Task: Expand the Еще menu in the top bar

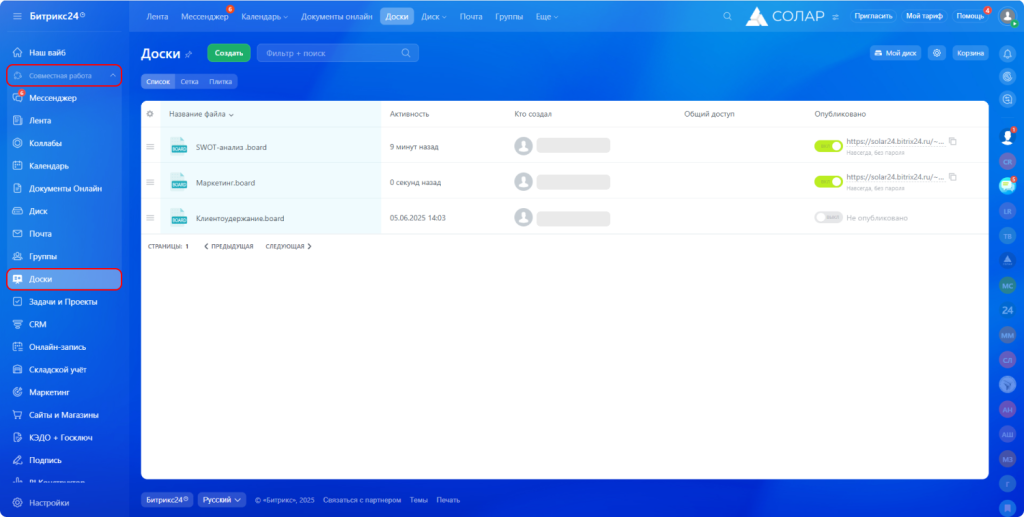Action: click(545, 17)
